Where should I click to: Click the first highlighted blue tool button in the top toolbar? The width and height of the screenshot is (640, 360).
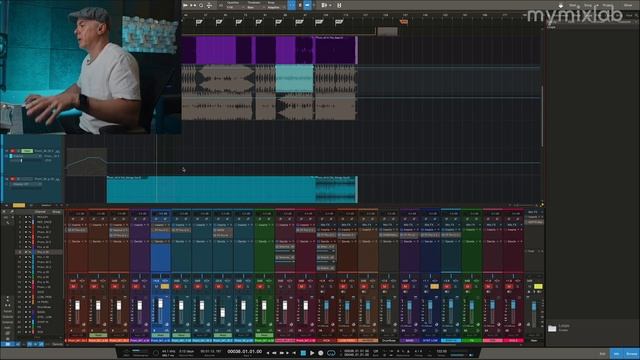click(292, 5)
